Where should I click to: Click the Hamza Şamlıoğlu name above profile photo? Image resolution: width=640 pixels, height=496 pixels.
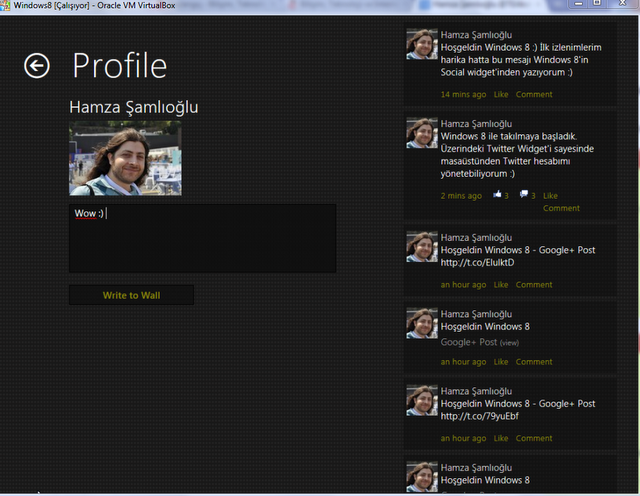coord(133,107)
